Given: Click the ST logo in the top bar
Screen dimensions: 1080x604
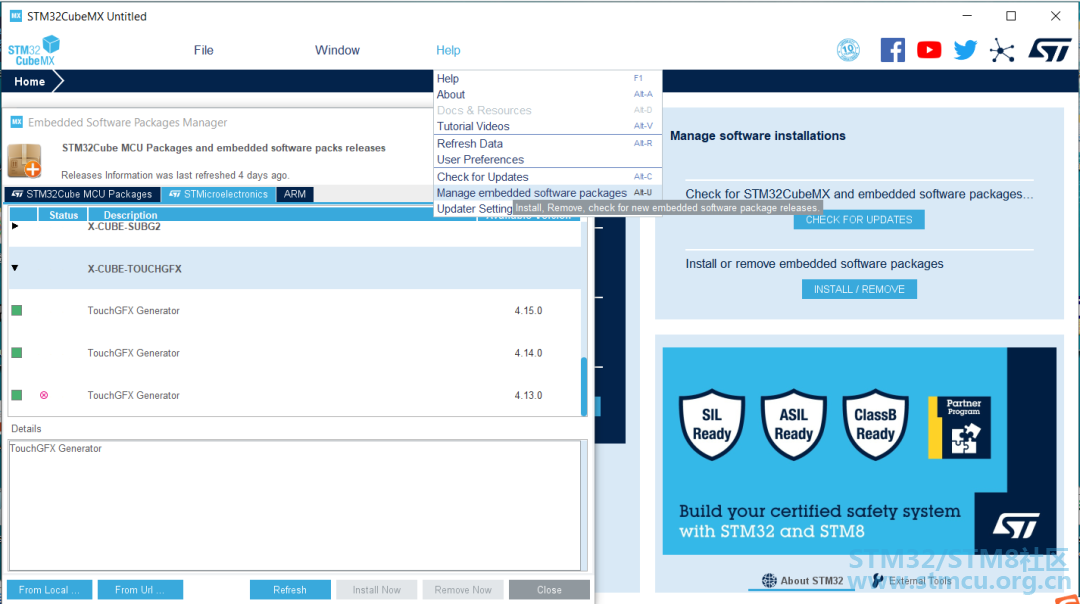Looking at the screenshot, I should [1050, 50].
